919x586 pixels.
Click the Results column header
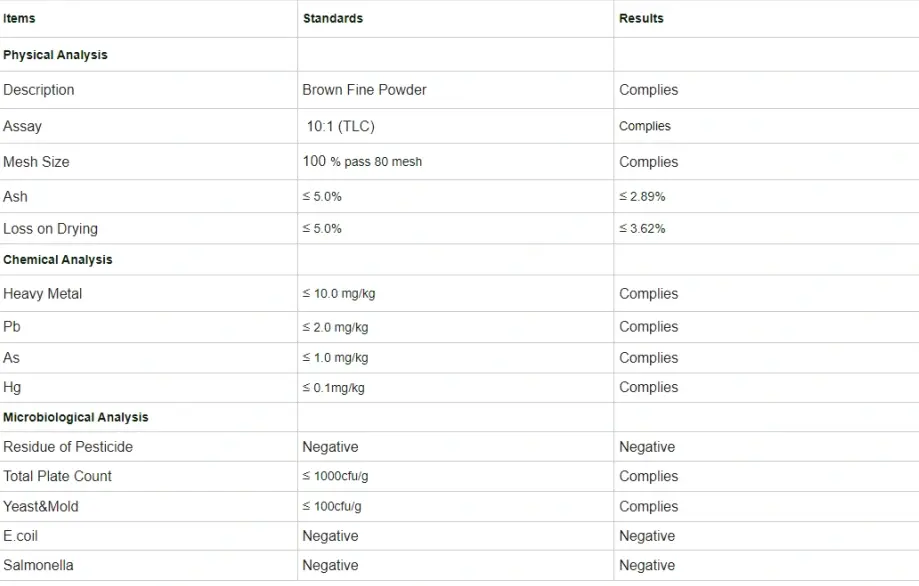pyautogui.click(x=641, y=18)
